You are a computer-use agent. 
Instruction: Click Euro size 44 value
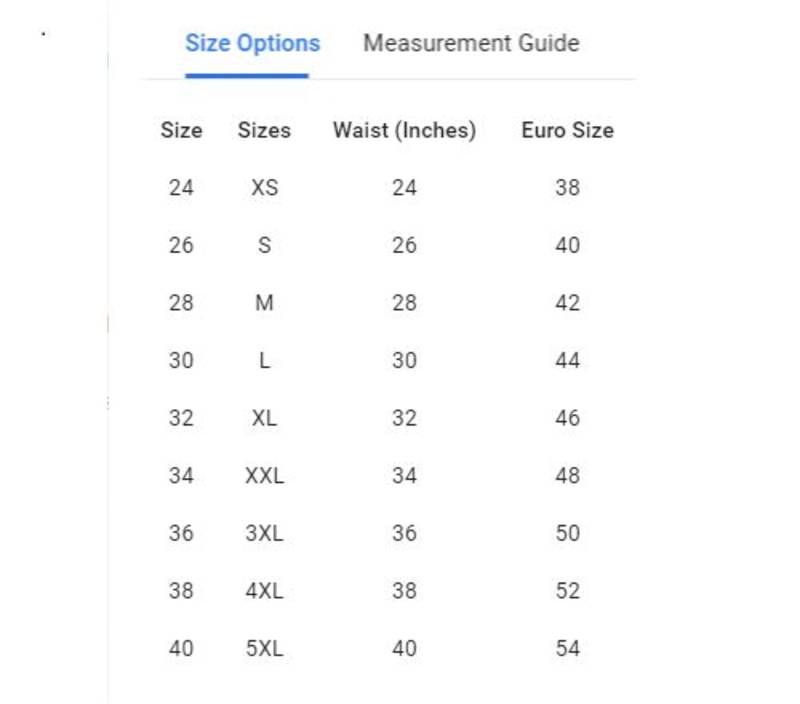(567, 361)
